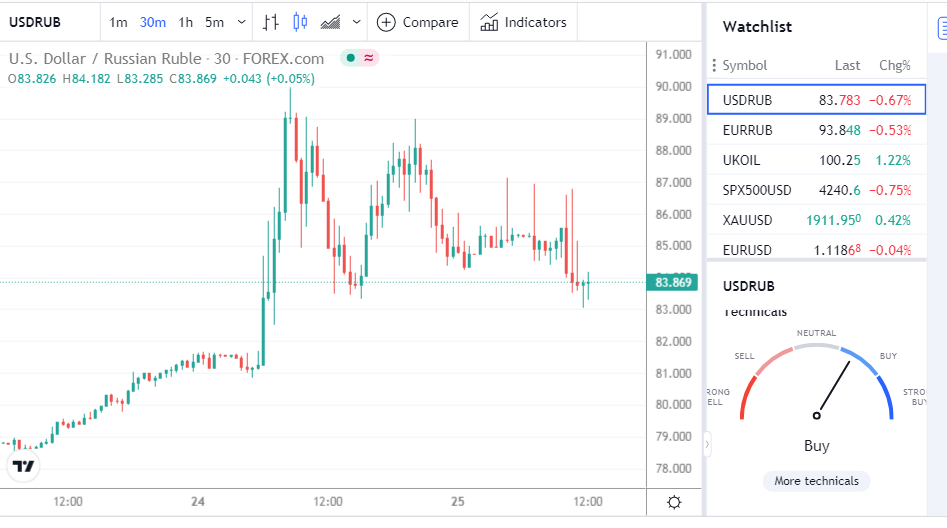Click the pink approximate data indicator icon
Viewport: 947px width, 528px height.
pyautogui.click(x=368, y=58)
